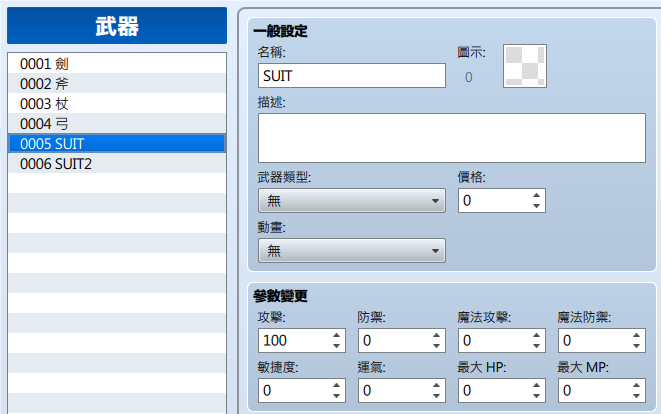Decrease 防禦 defense with down arrow
This screenshot has width=661, height=414.
tap(436, 346)
